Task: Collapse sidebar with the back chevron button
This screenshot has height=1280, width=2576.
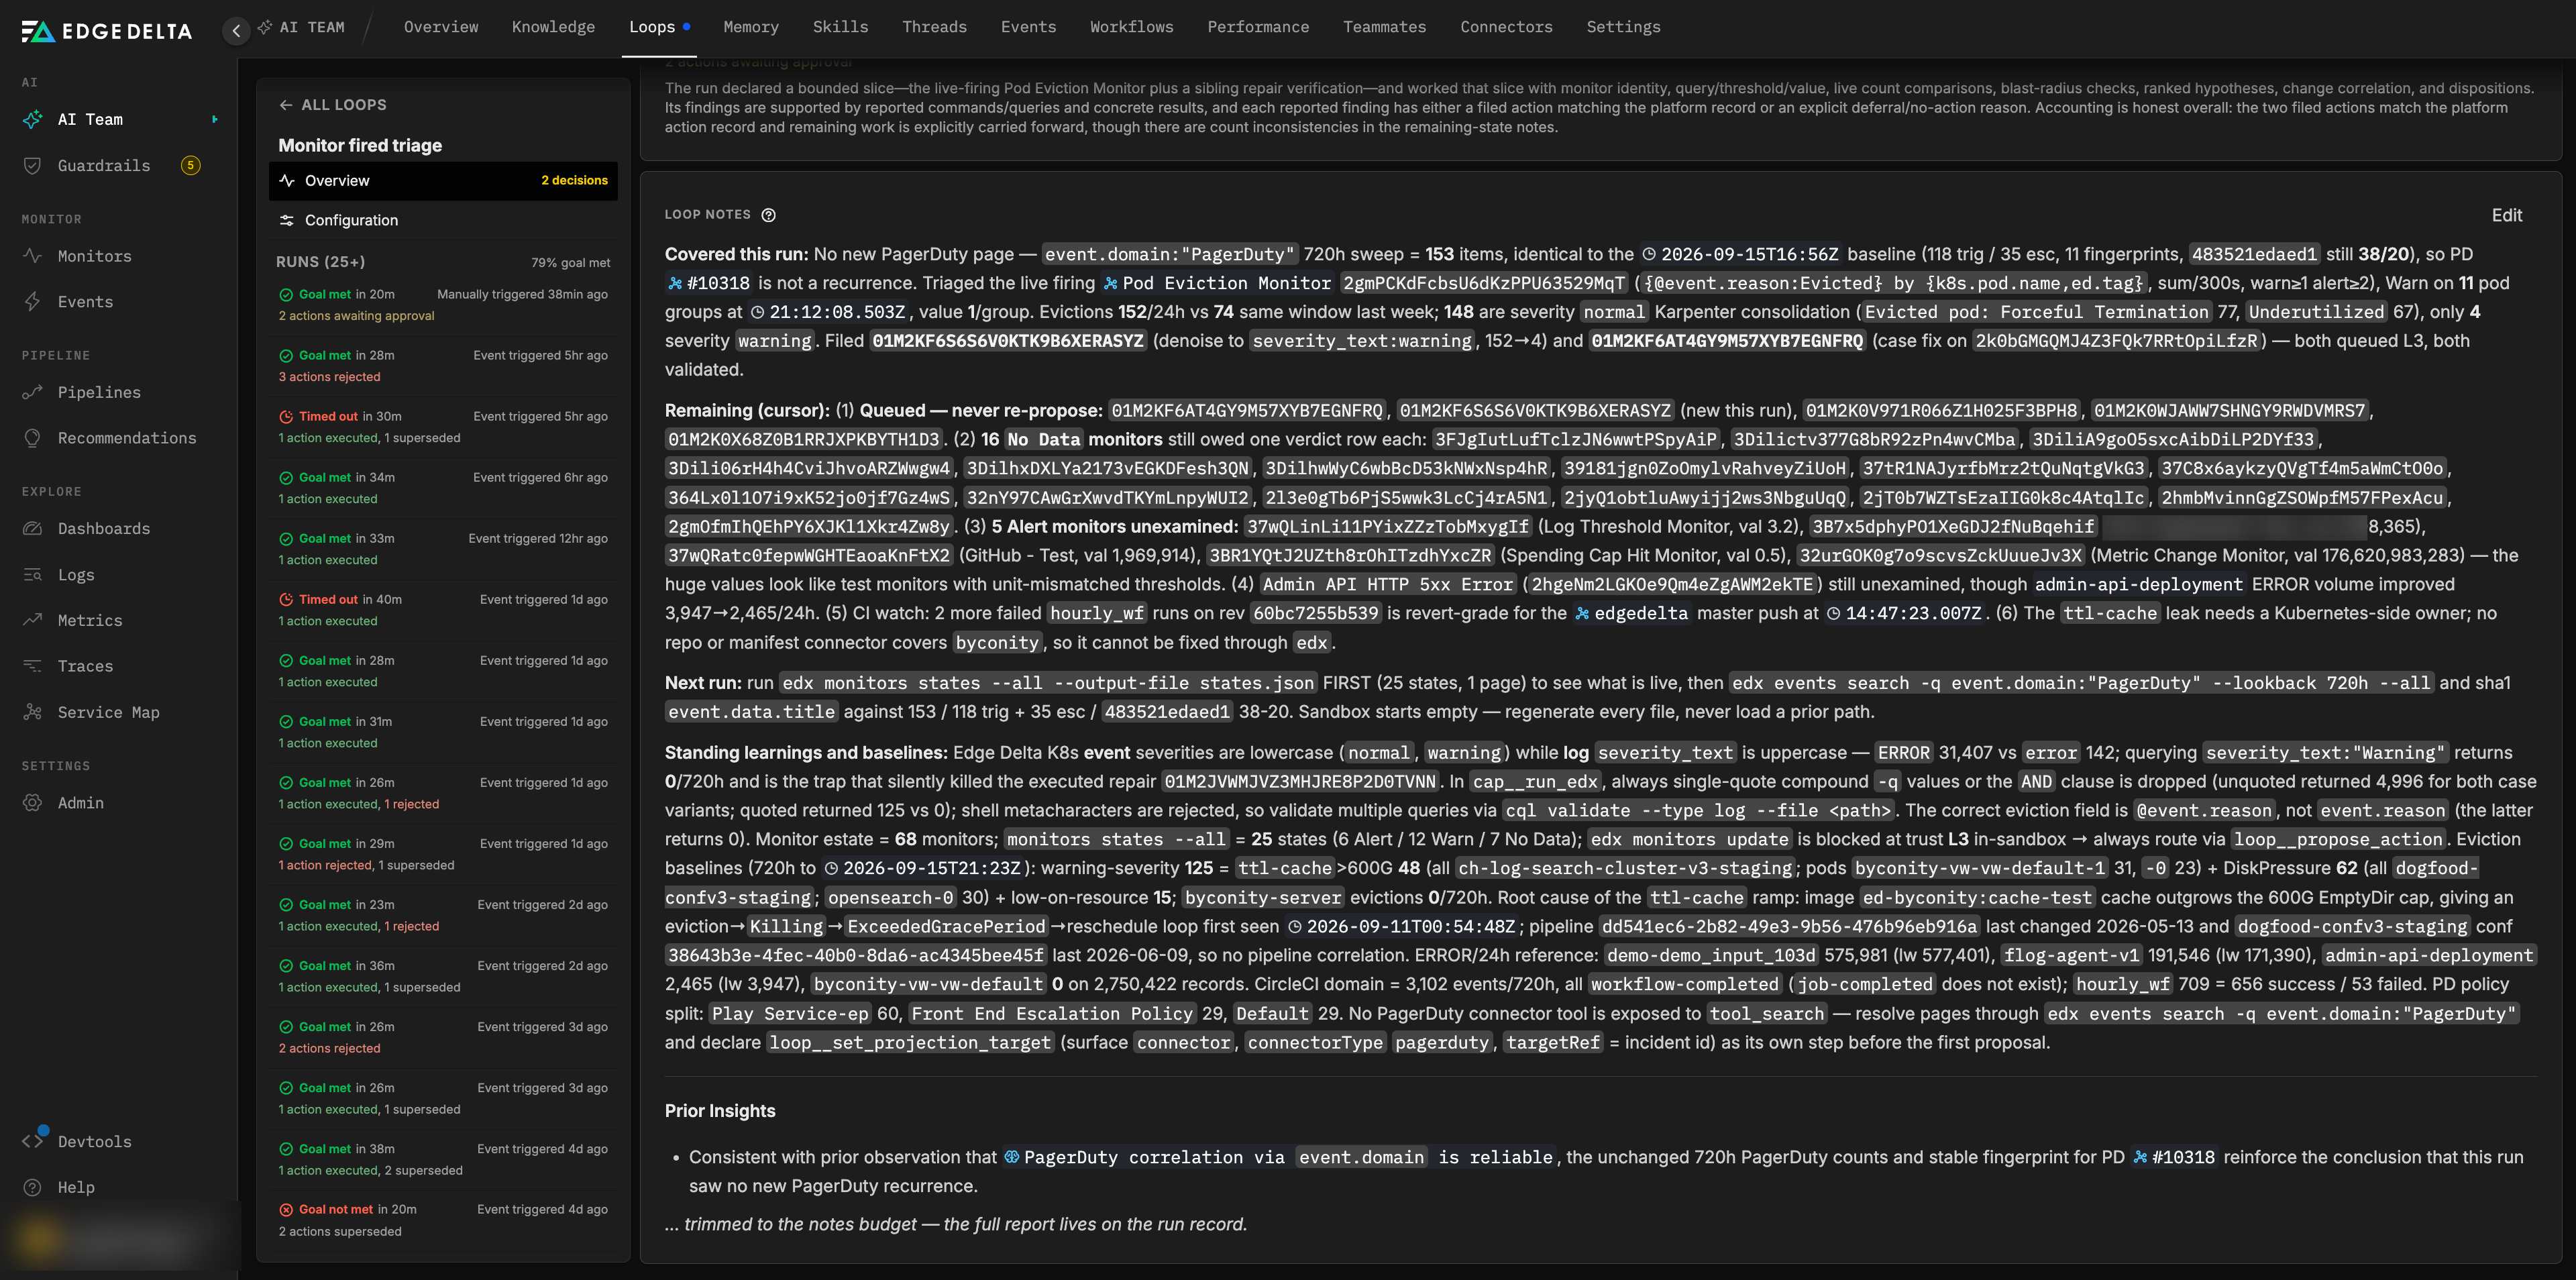Action: [236, 30]
